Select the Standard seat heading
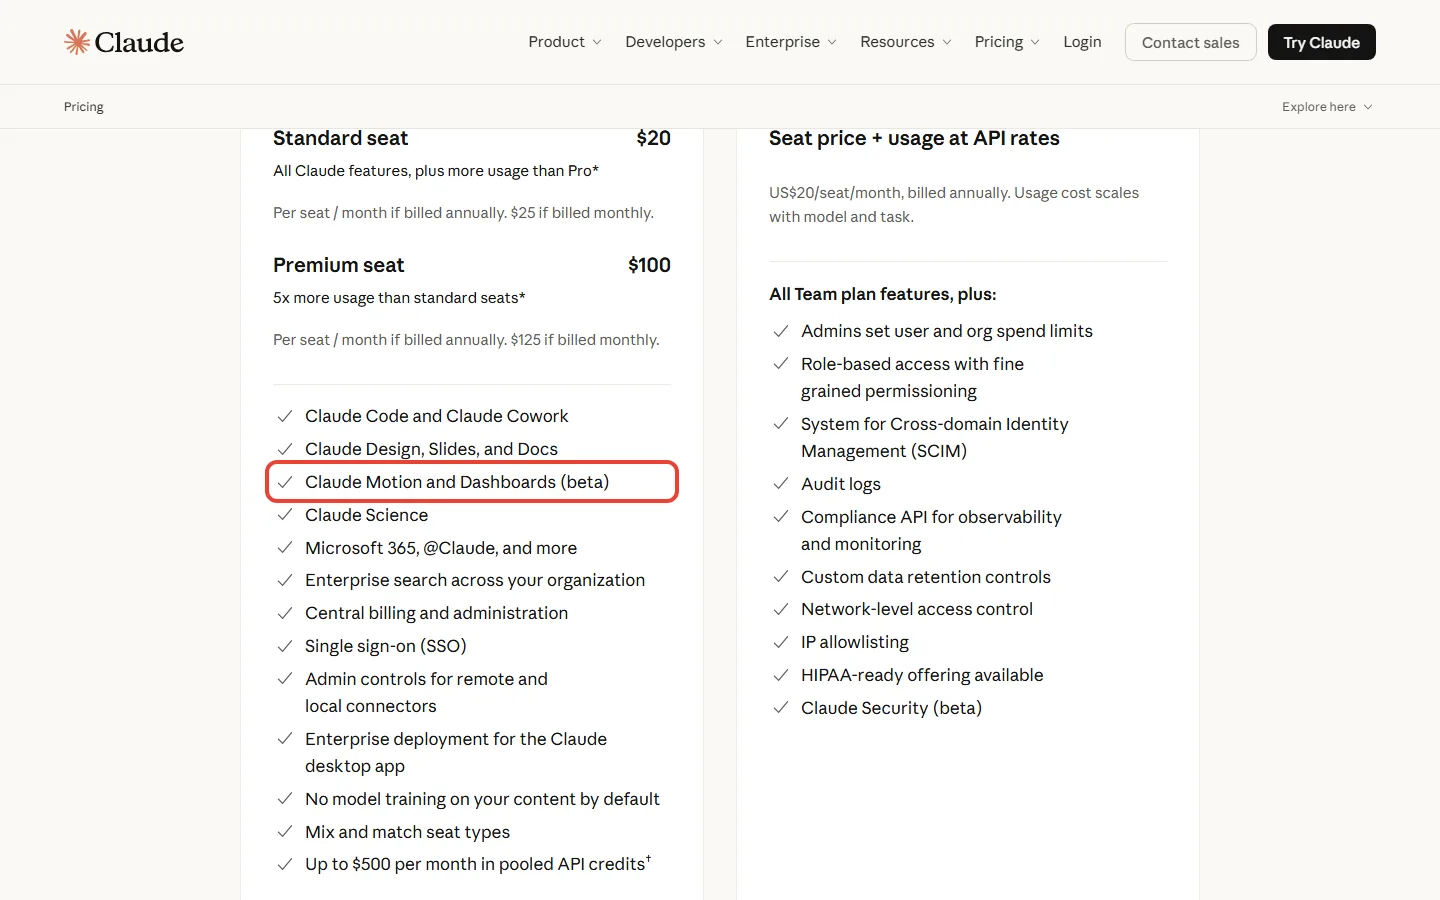The width and height of the screenshot is (1440, 900). [340, 138]
